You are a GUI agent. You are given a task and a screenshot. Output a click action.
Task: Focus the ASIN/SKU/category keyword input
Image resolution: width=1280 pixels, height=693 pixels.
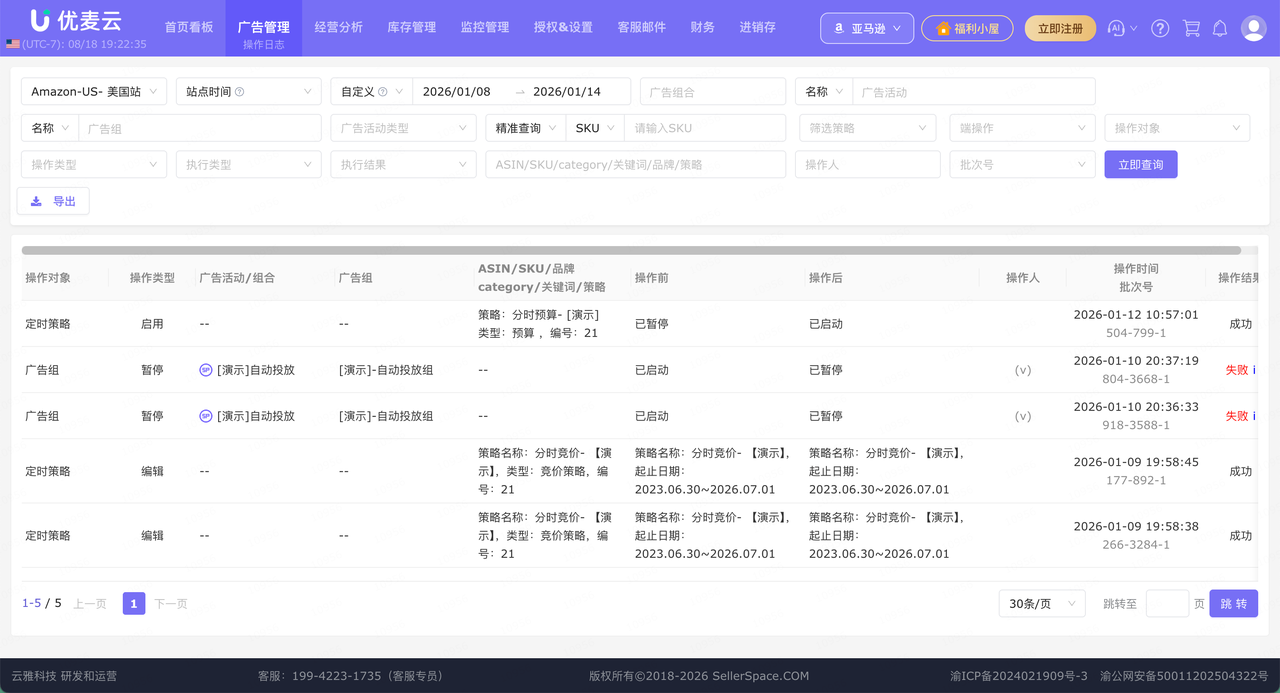[x=636, y=164]
